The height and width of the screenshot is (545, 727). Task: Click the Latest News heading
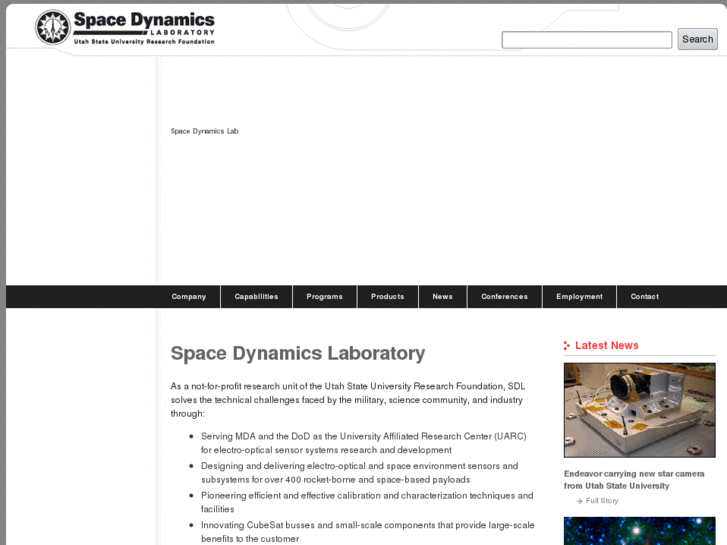tap(606, 346)
